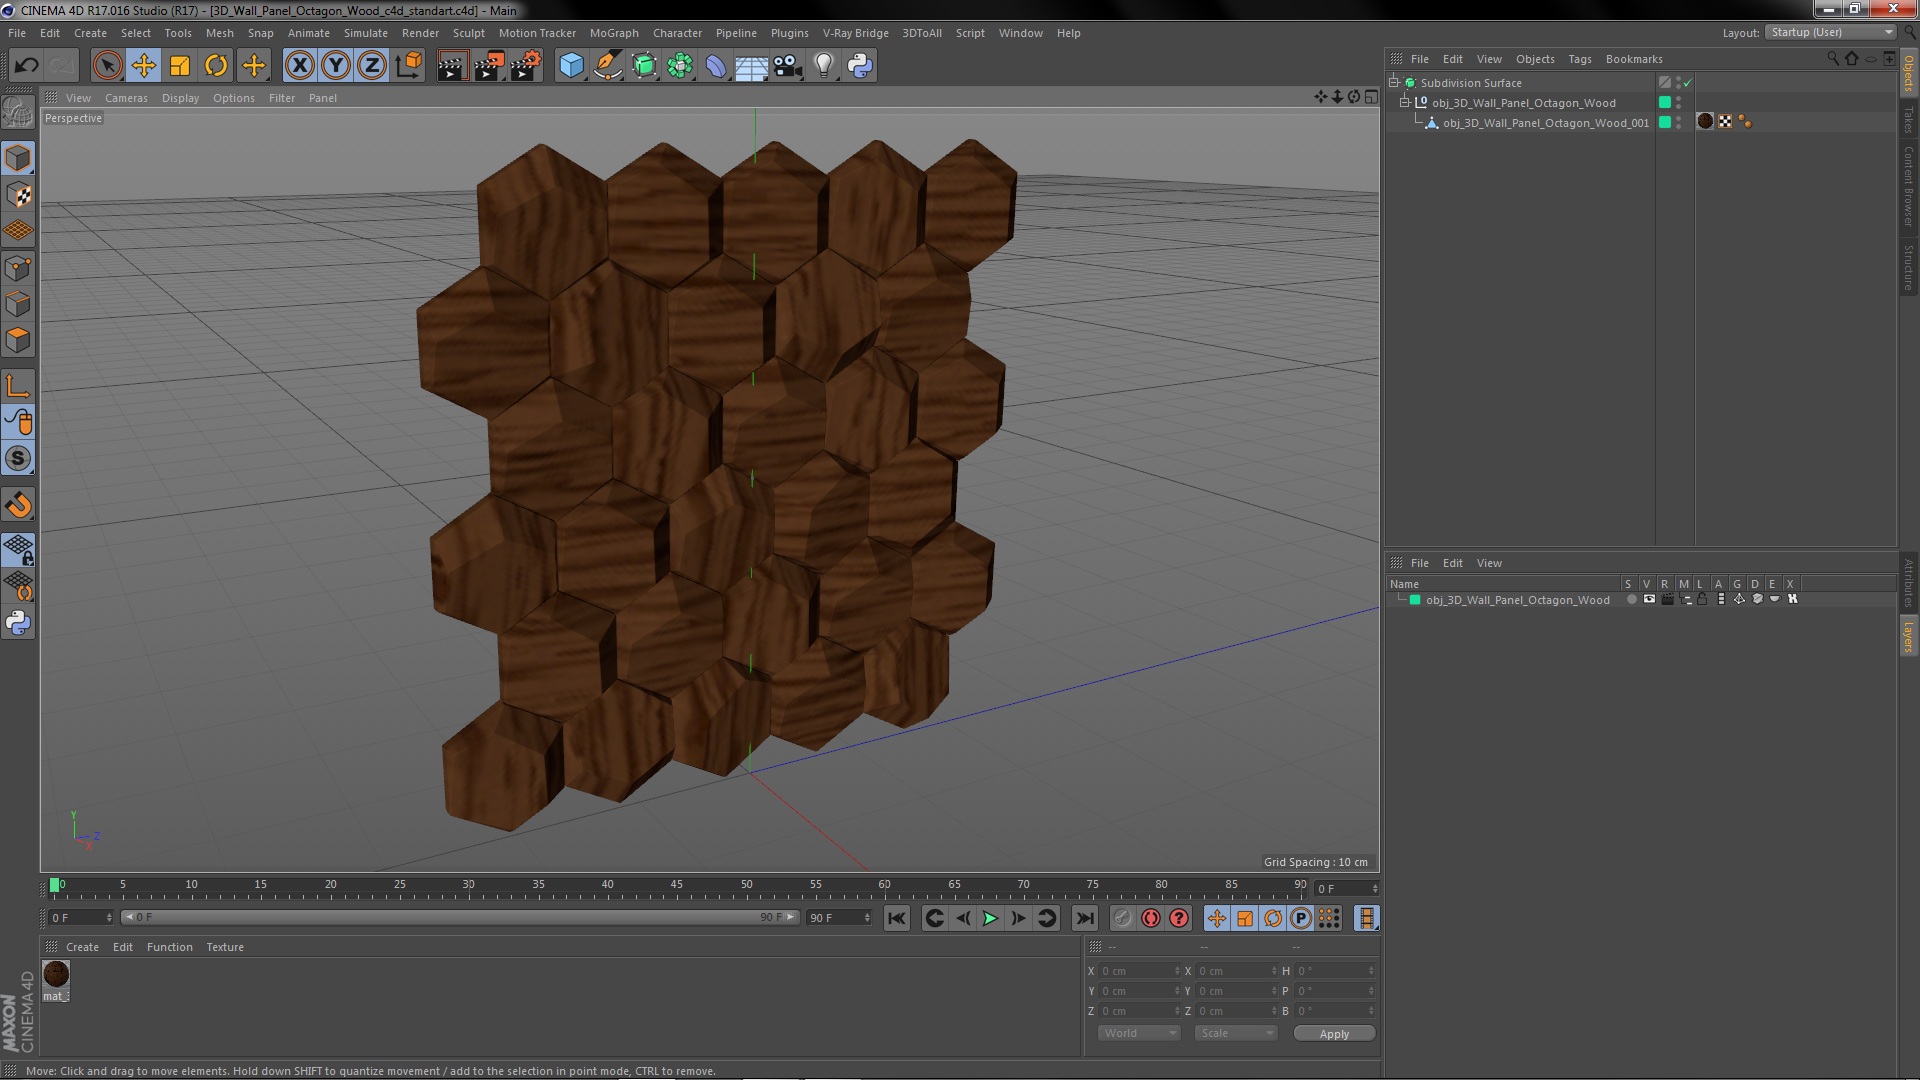Click frame 50 on timeline ruler
The width and height of the screenshot is (1920, 1080).
(x=746, y=885)
